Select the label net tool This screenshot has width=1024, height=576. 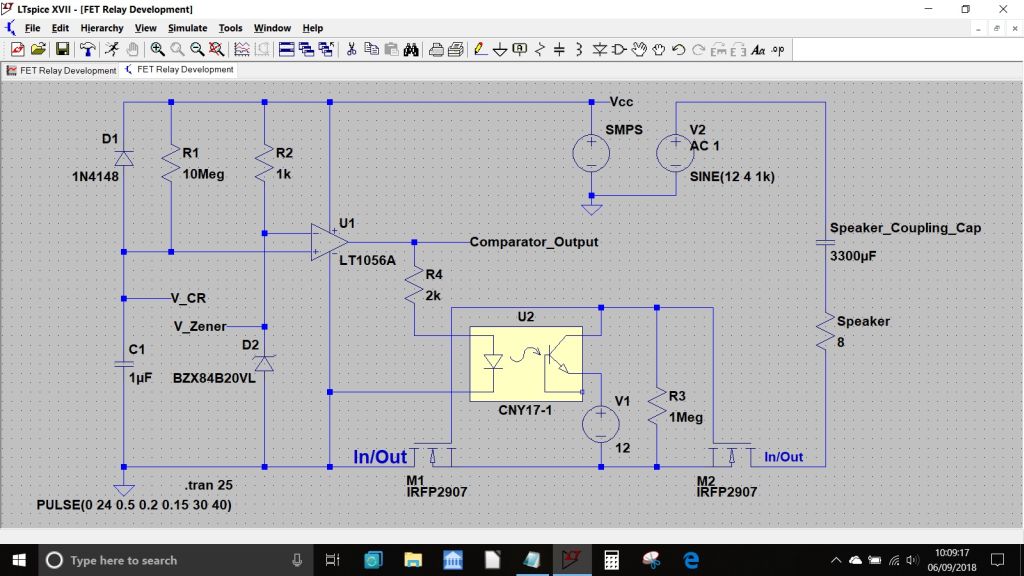[x=520, y=50]
